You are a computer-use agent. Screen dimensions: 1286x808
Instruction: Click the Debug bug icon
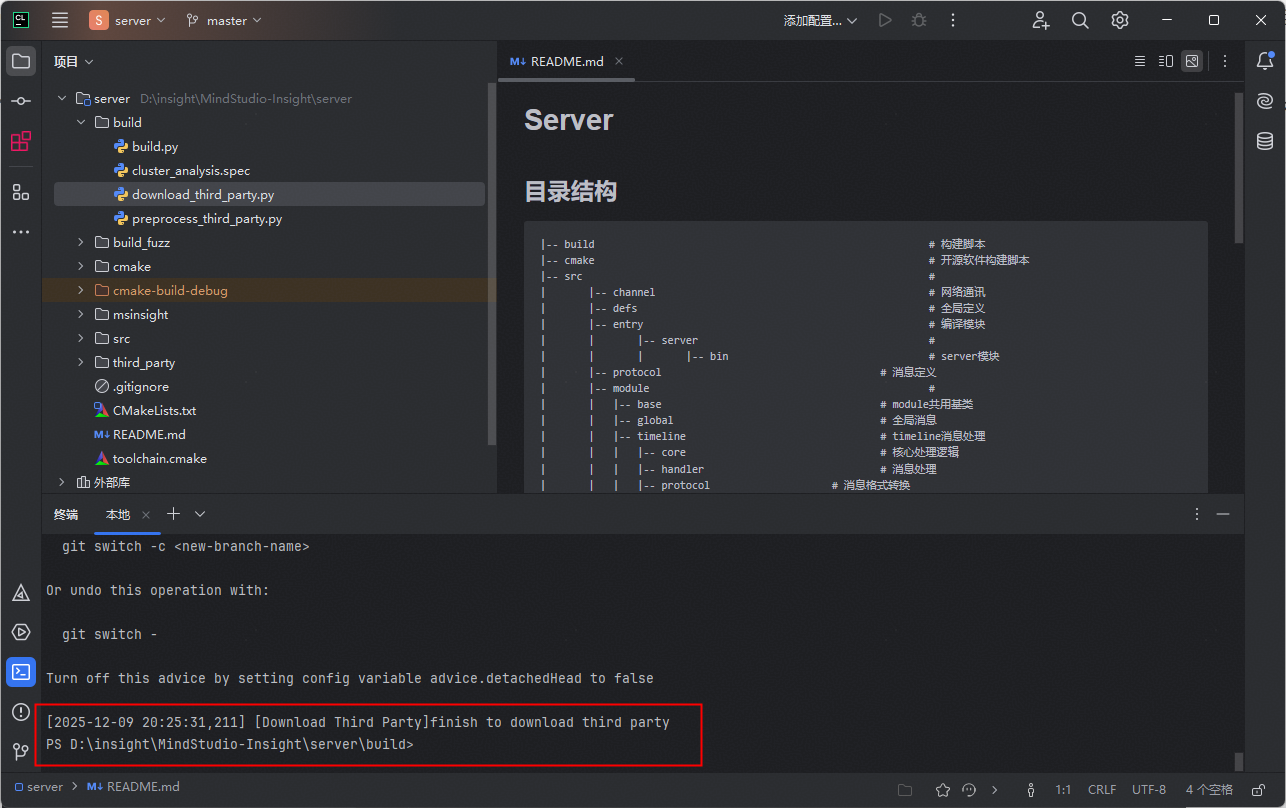click(918, 20)
